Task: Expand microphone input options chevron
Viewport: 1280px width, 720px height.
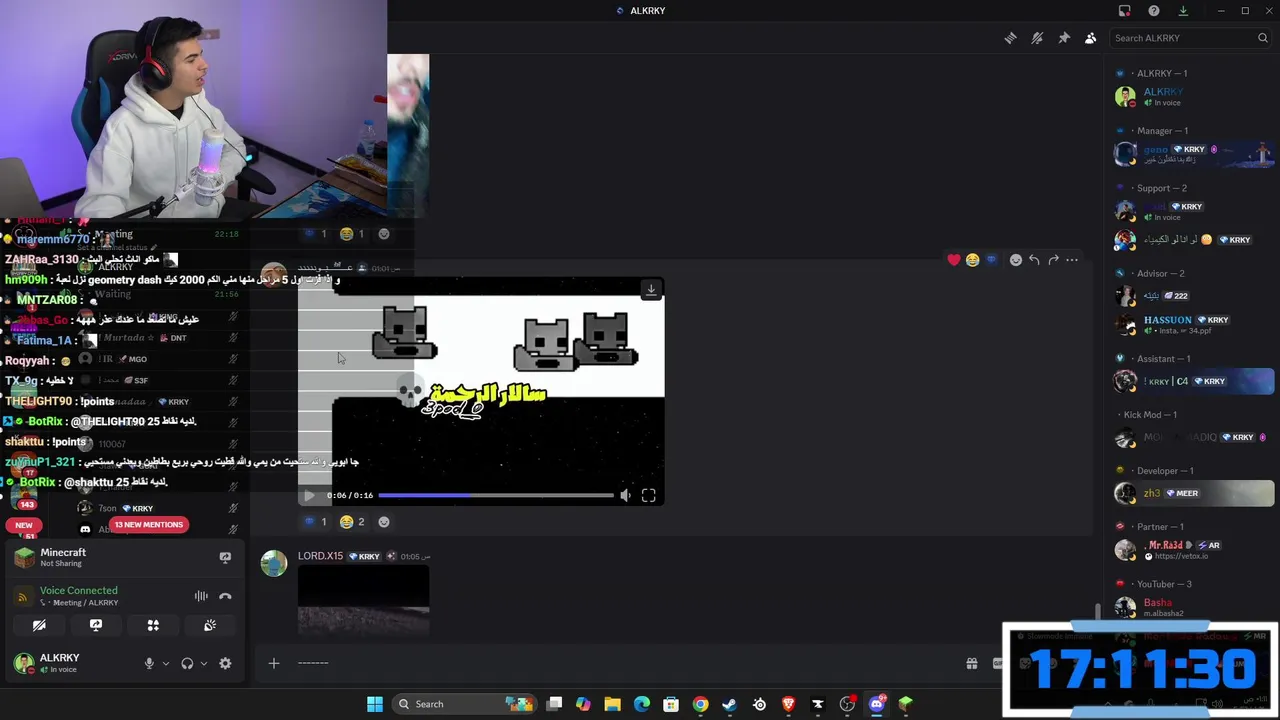Action: pos(166,663)
